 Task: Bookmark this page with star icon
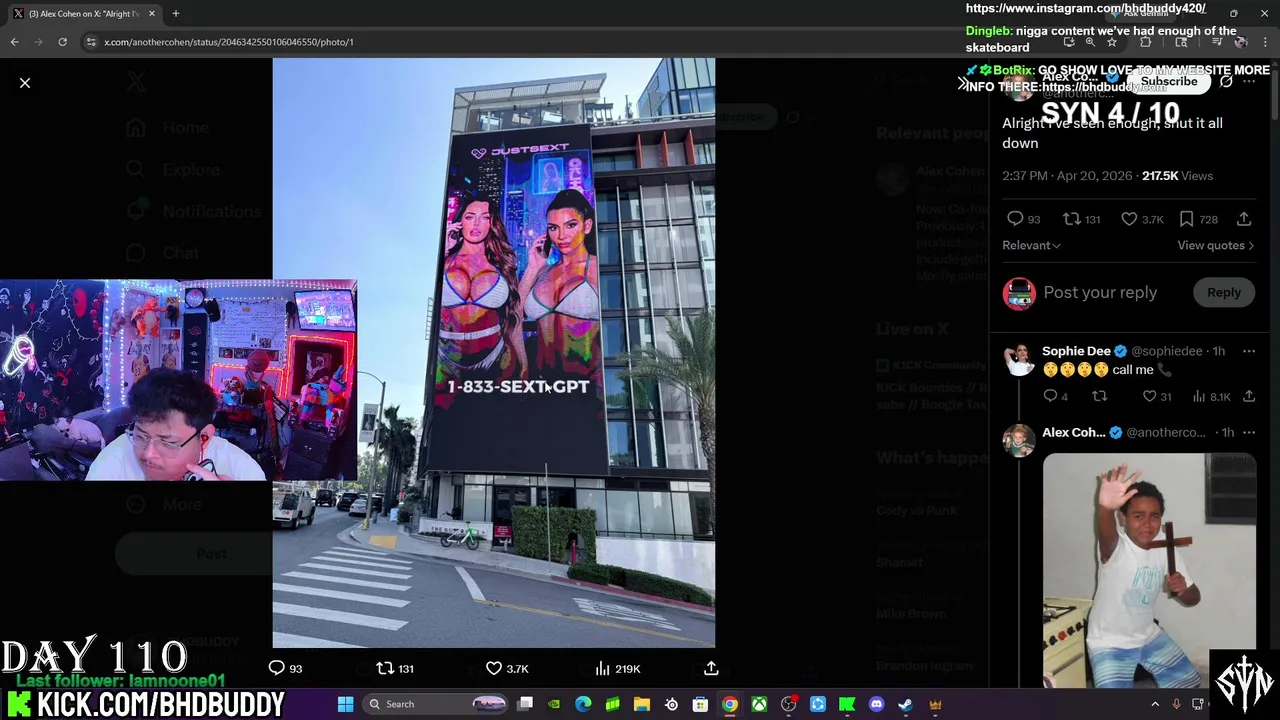point(1111,42)
